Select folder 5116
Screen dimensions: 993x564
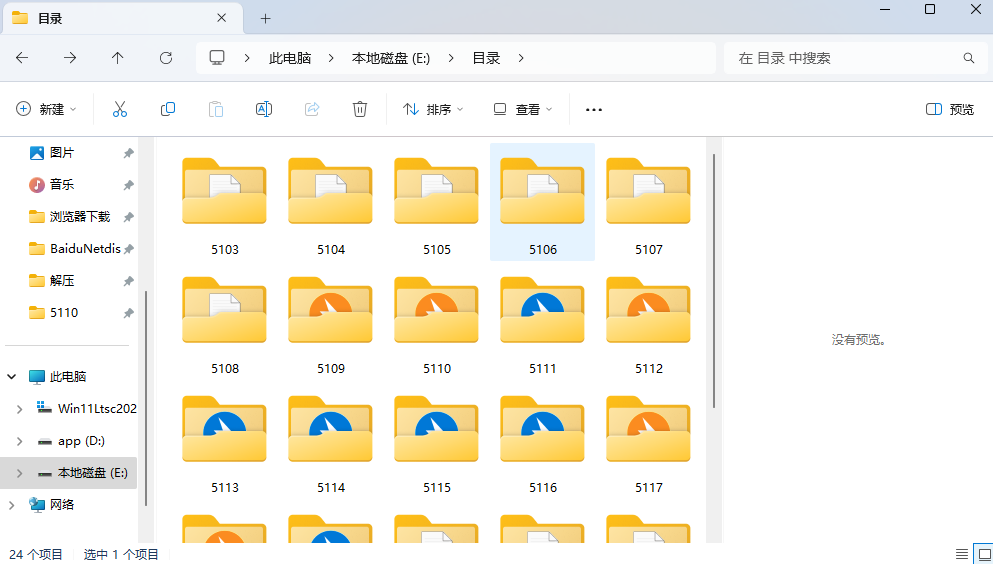[543, 441]
